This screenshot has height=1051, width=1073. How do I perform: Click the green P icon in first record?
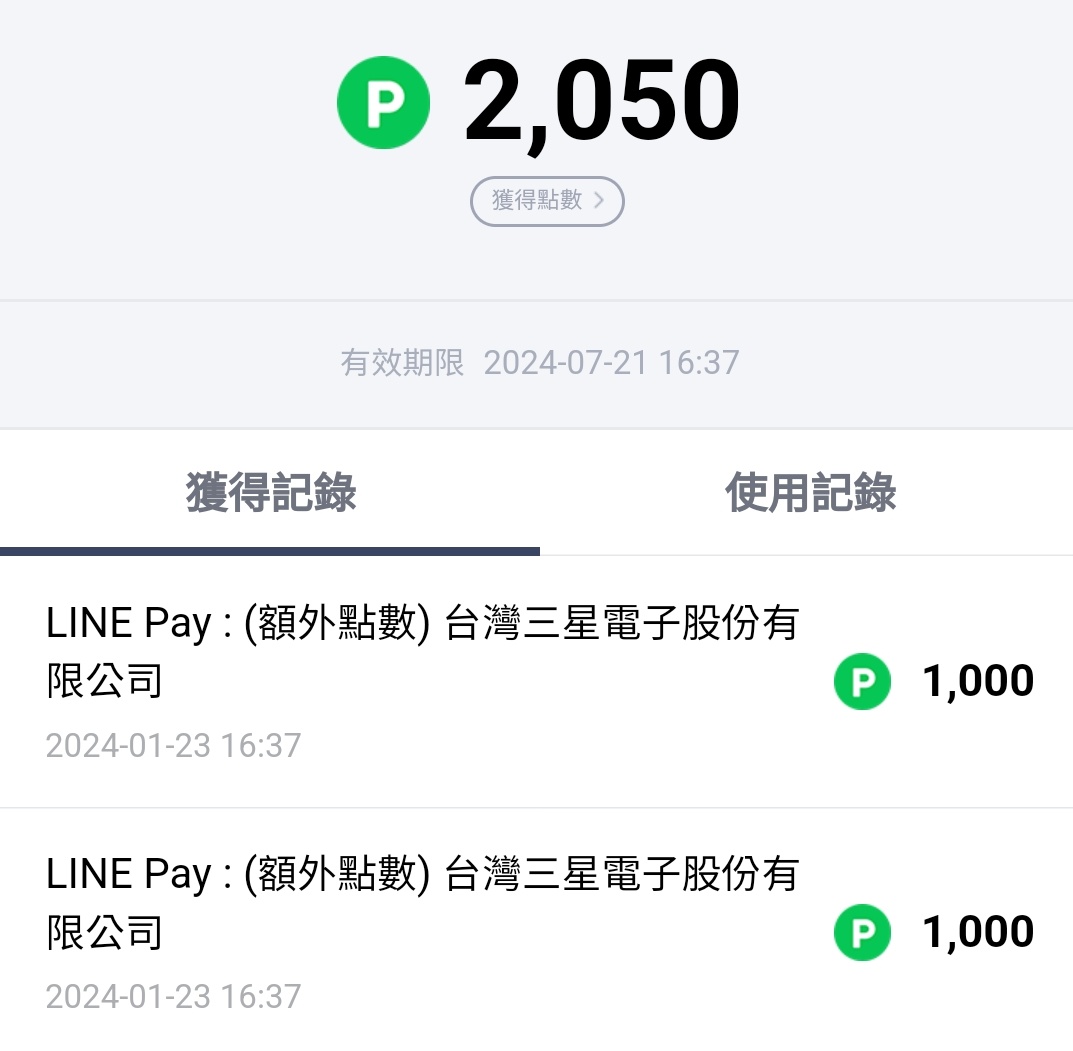point(862,681)
